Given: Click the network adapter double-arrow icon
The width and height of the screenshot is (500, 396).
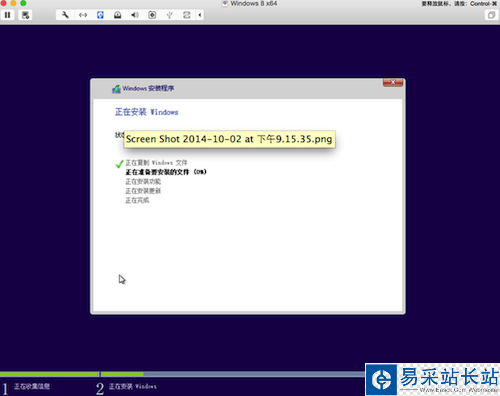Looking at the screenshot, I should click(83, 15).
